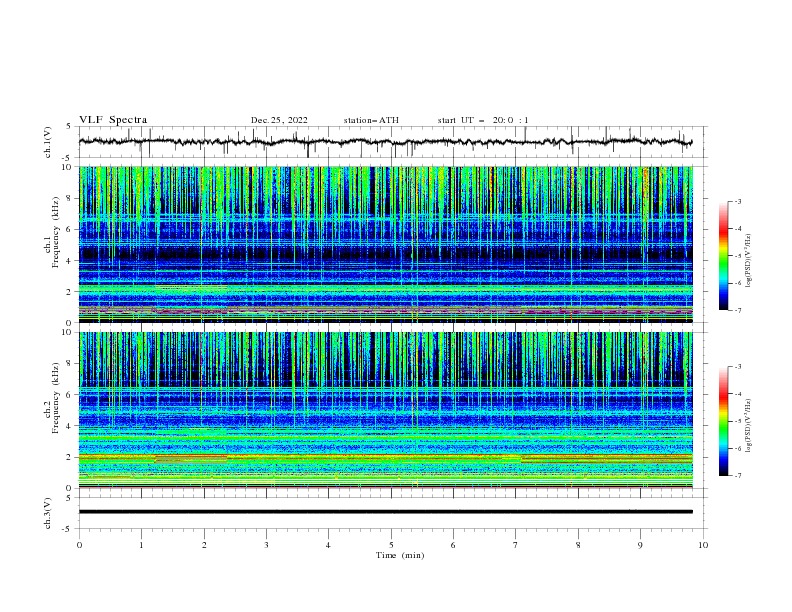Click the "Time (min)" axis title
The height and width of the screenshot is (612, 792).
(x=400, y=555)
